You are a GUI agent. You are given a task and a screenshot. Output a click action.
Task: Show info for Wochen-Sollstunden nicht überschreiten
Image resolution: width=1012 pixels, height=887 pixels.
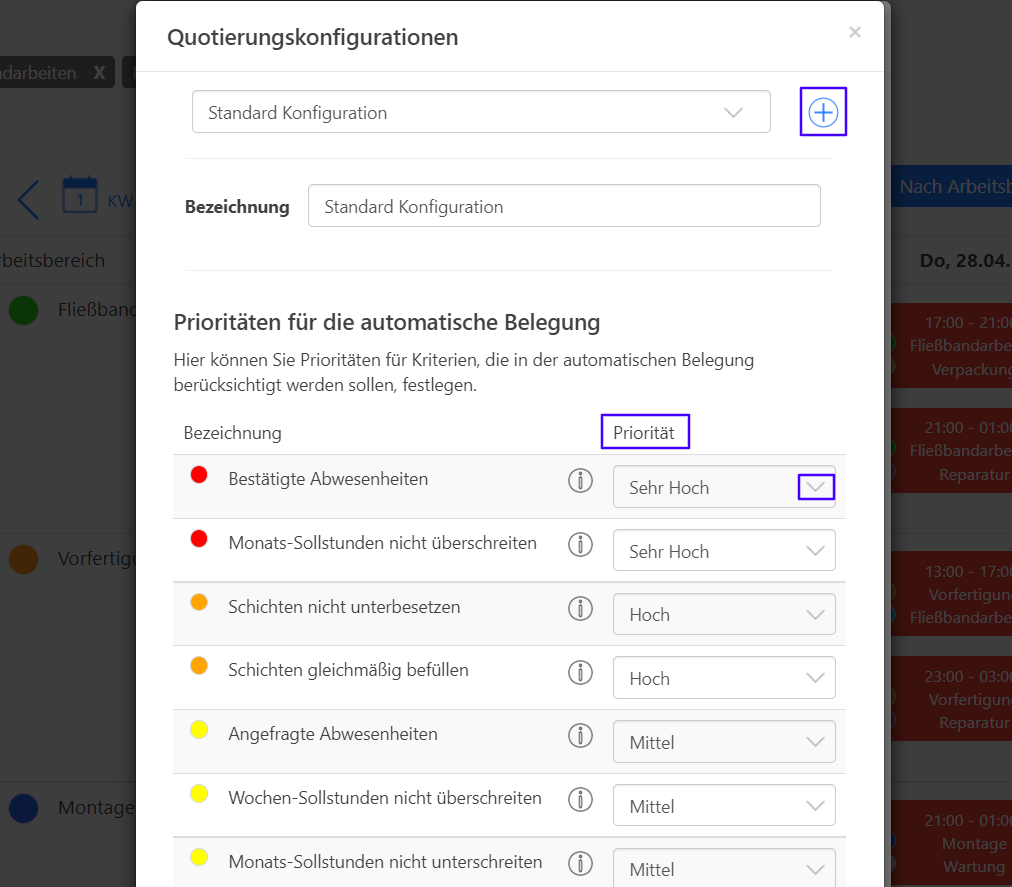(x=580, y=800)
